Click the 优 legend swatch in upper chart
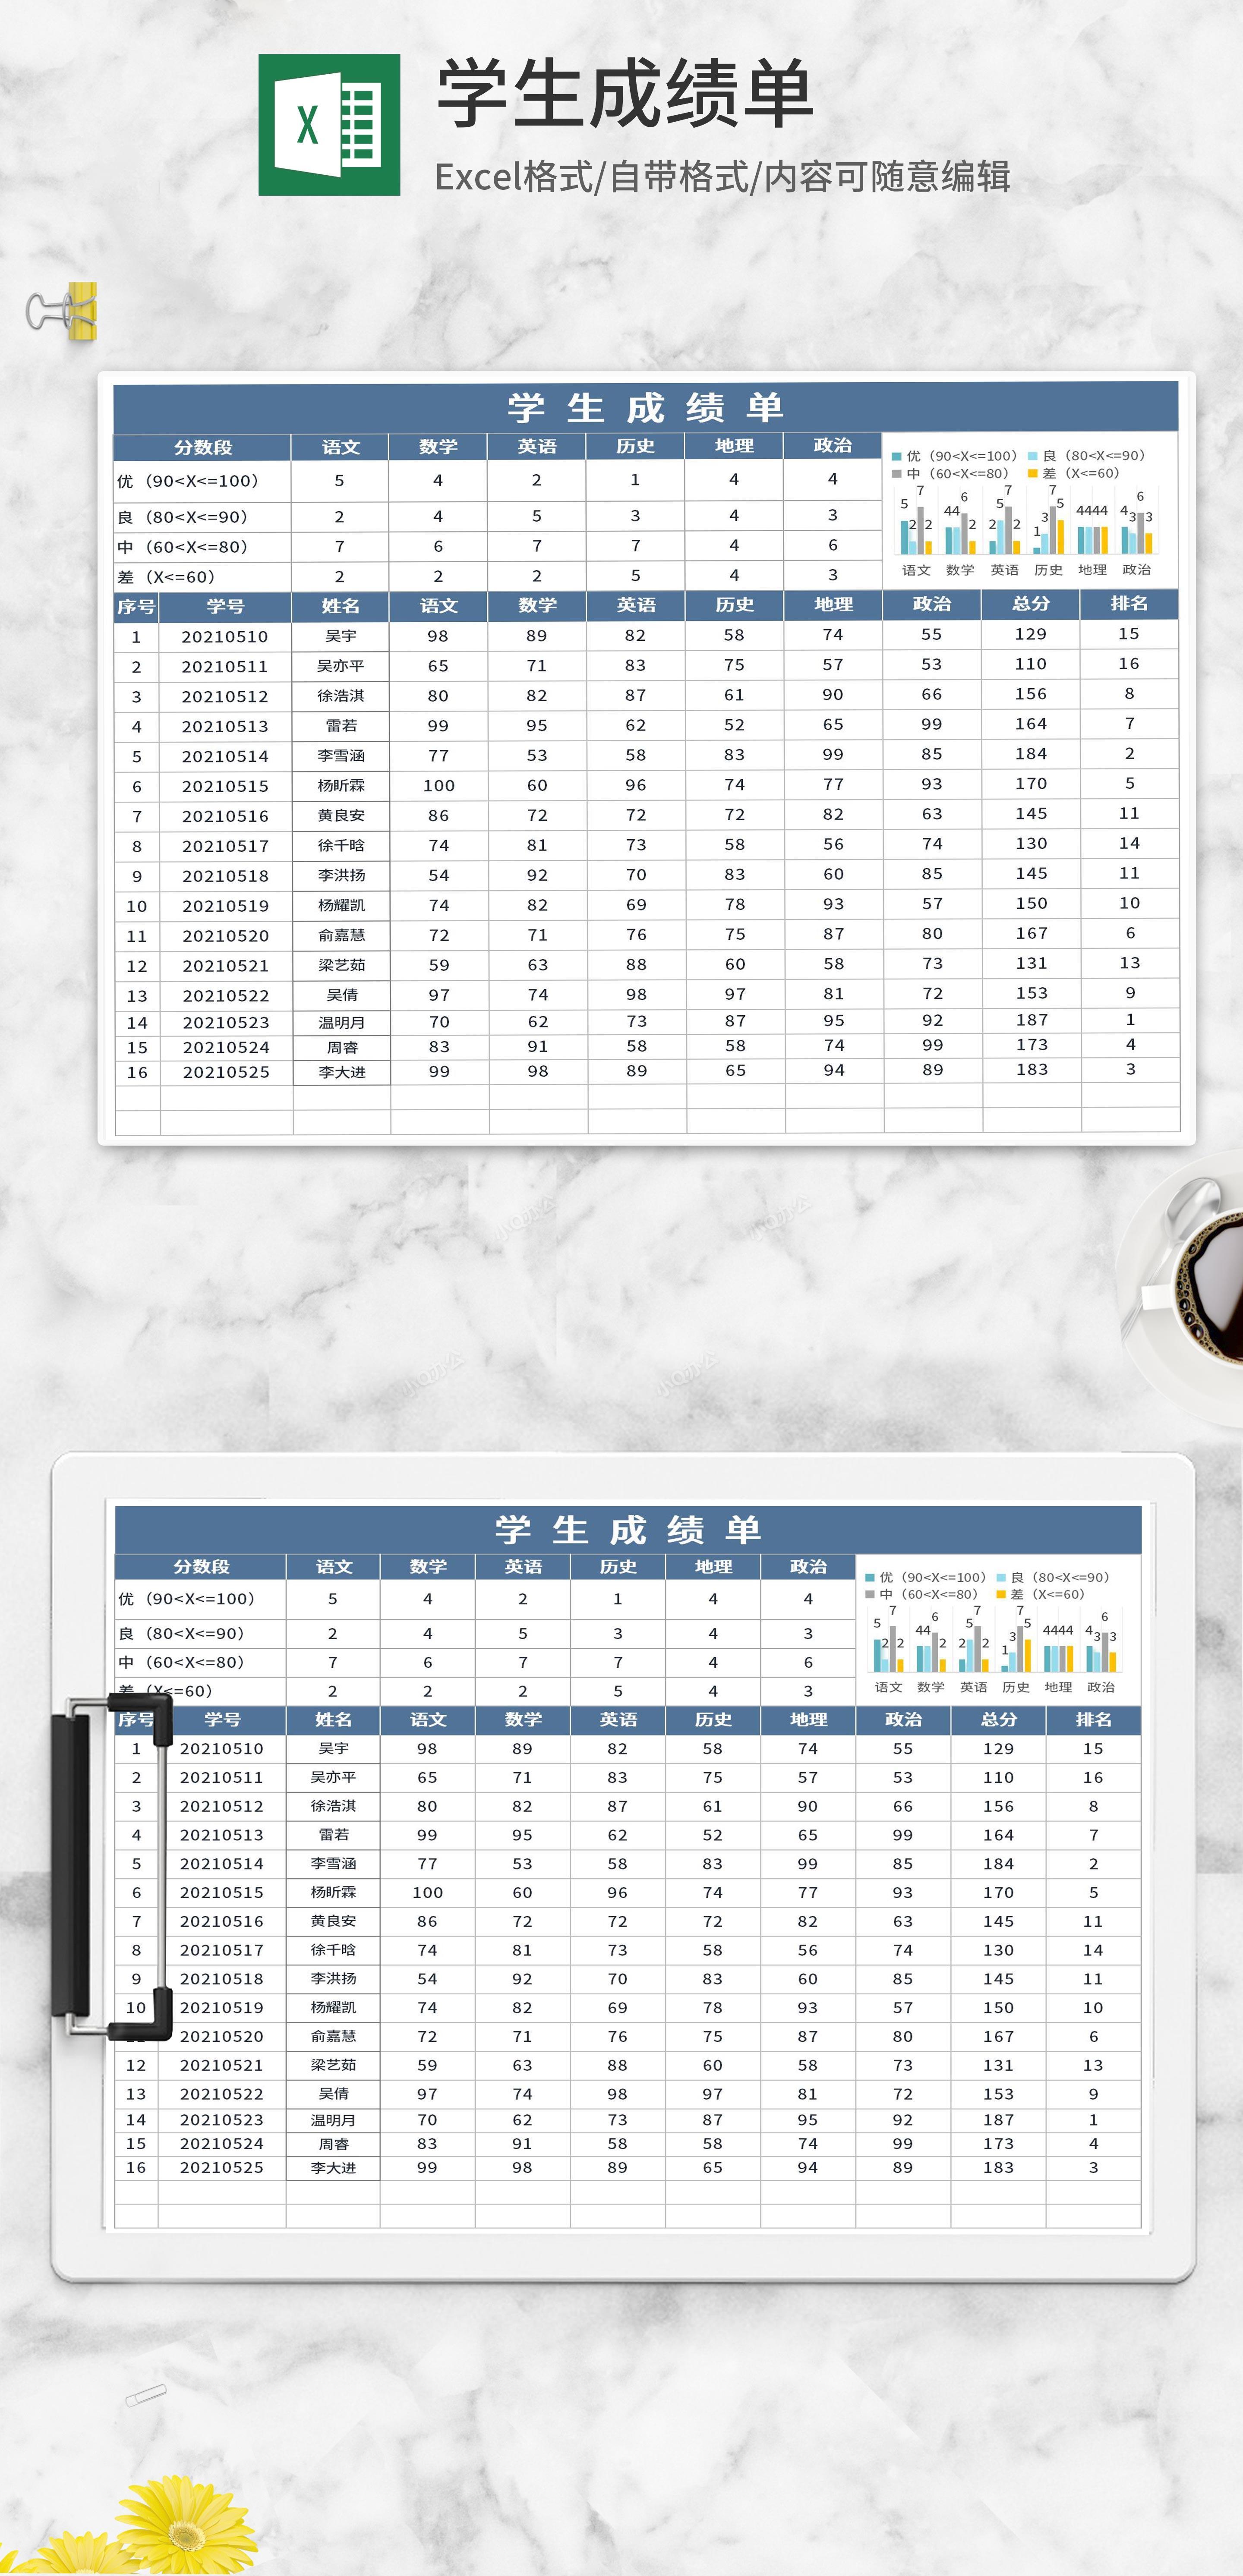Image resolution: width=1243 pixels, height=2576 pixels. [897, 456]
